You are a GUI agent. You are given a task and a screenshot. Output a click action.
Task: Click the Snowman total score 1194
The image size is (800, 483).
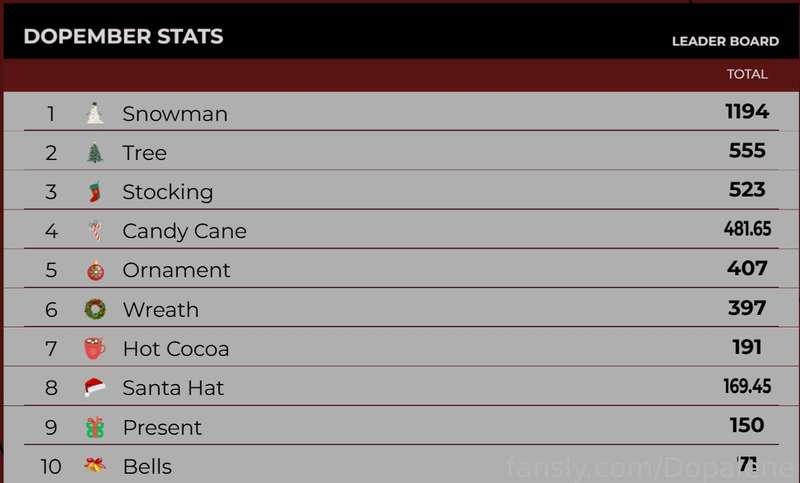tap(747, 111)
